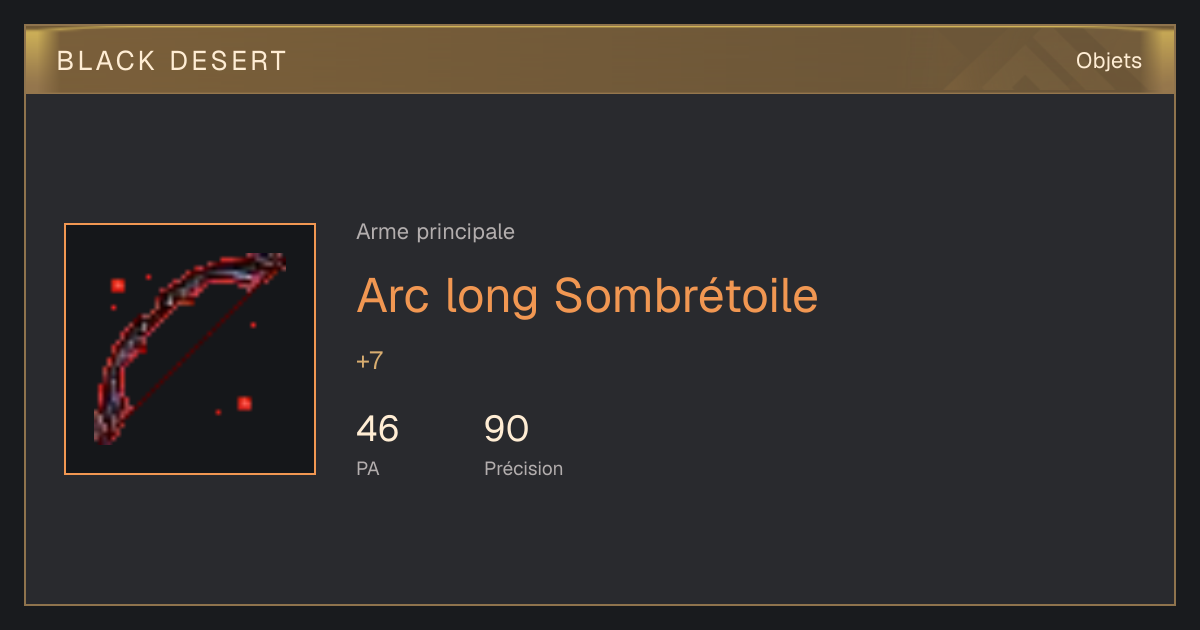Click the 46 attack value
Viewport: 1200px width, 630px height.
tap(378, 429)
